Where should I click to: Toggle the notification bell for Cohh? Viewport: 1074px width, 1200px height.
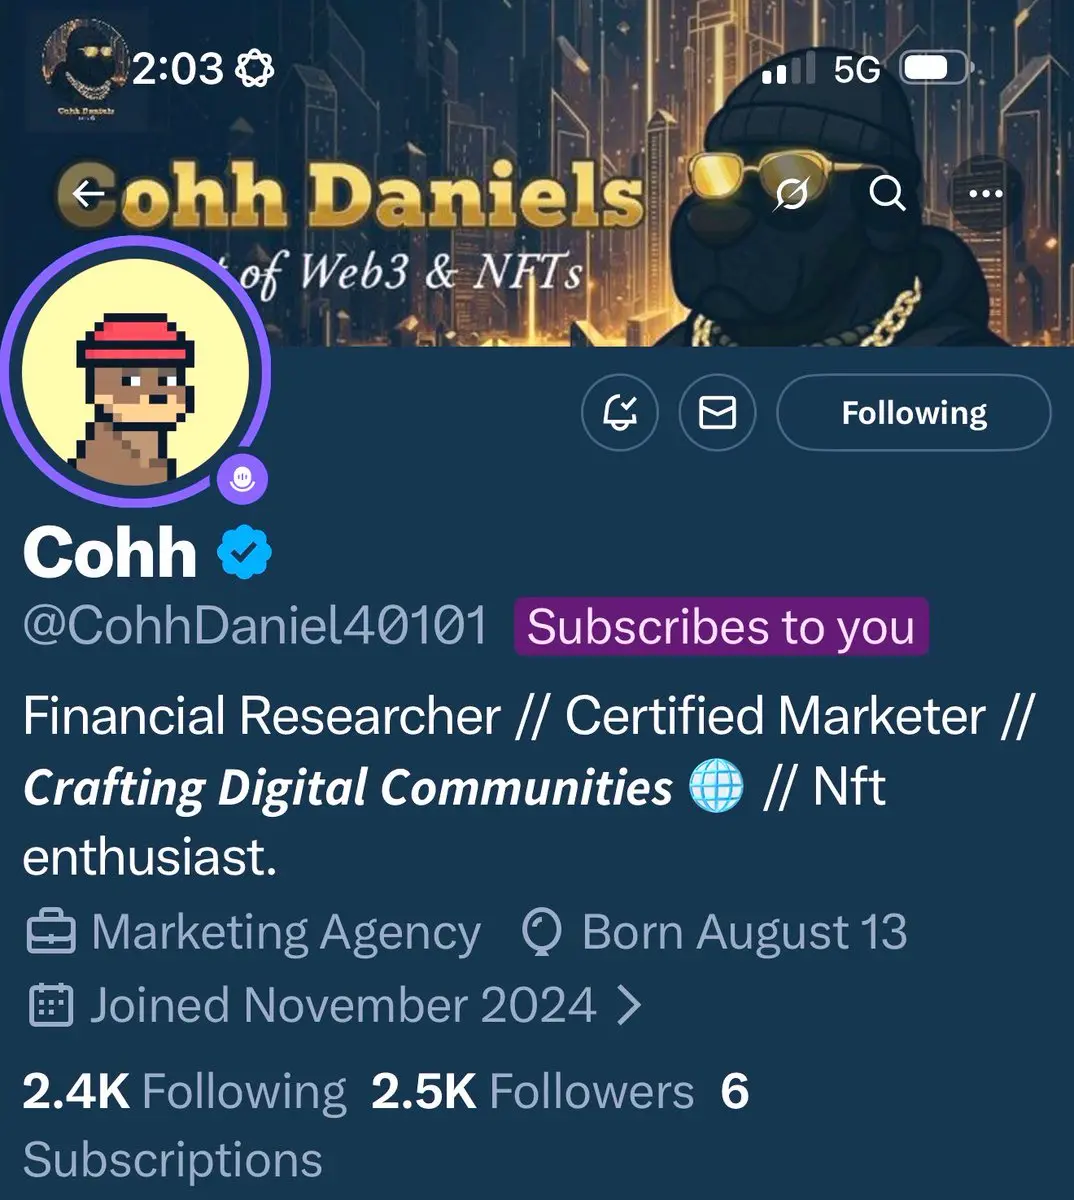coord(620,412)
